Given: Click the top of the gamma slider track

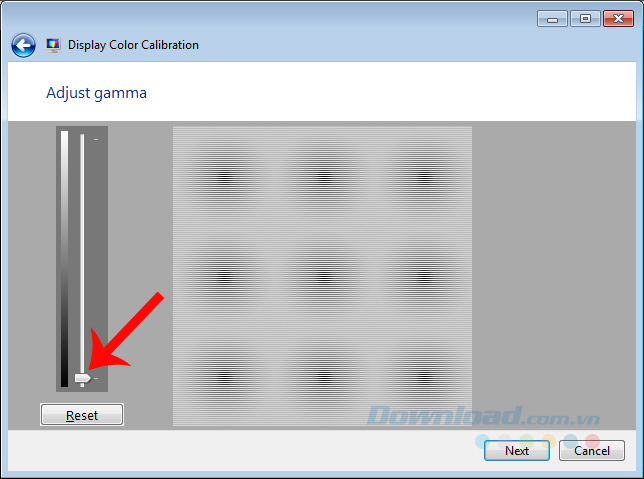Looking at the screenshot, I should [82, 138].
